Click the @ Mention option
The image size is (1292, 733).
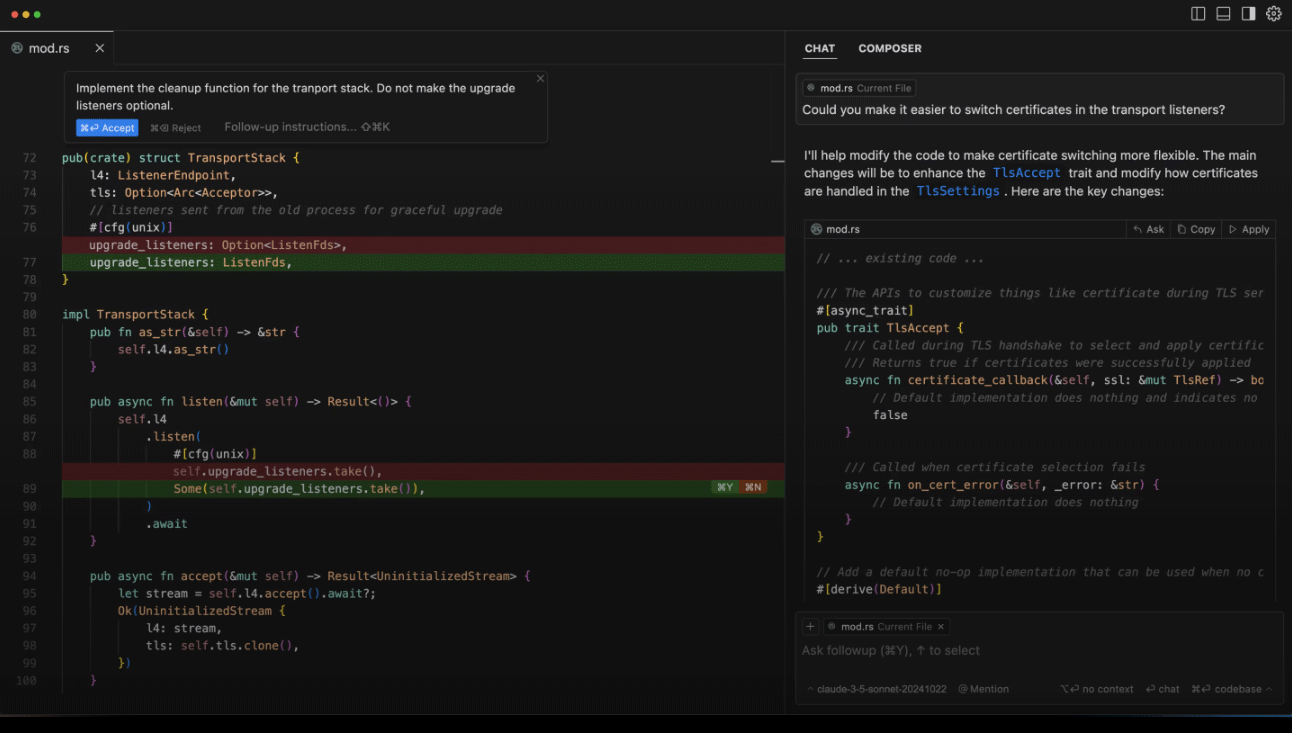(x=983, y=689)
